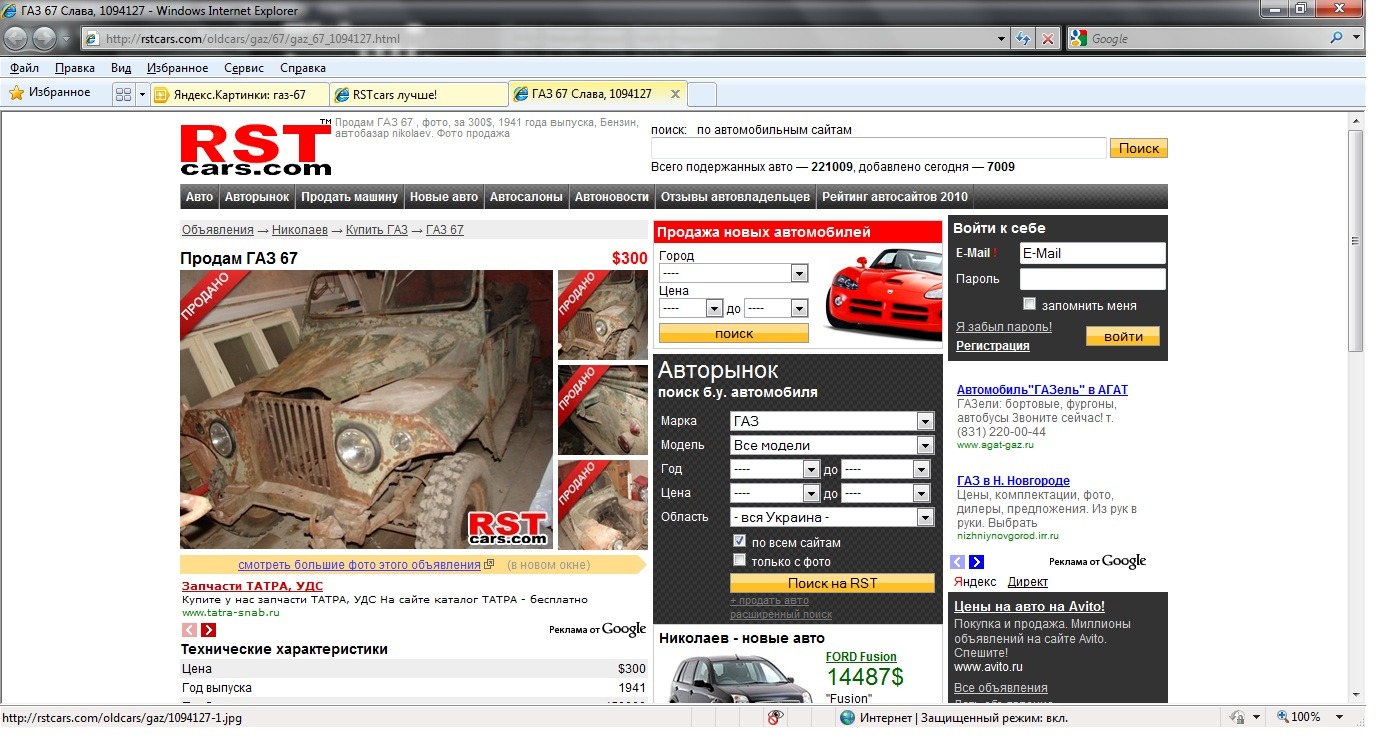
Task: Click the RST cars.com logo
Action: click(256, 150)
